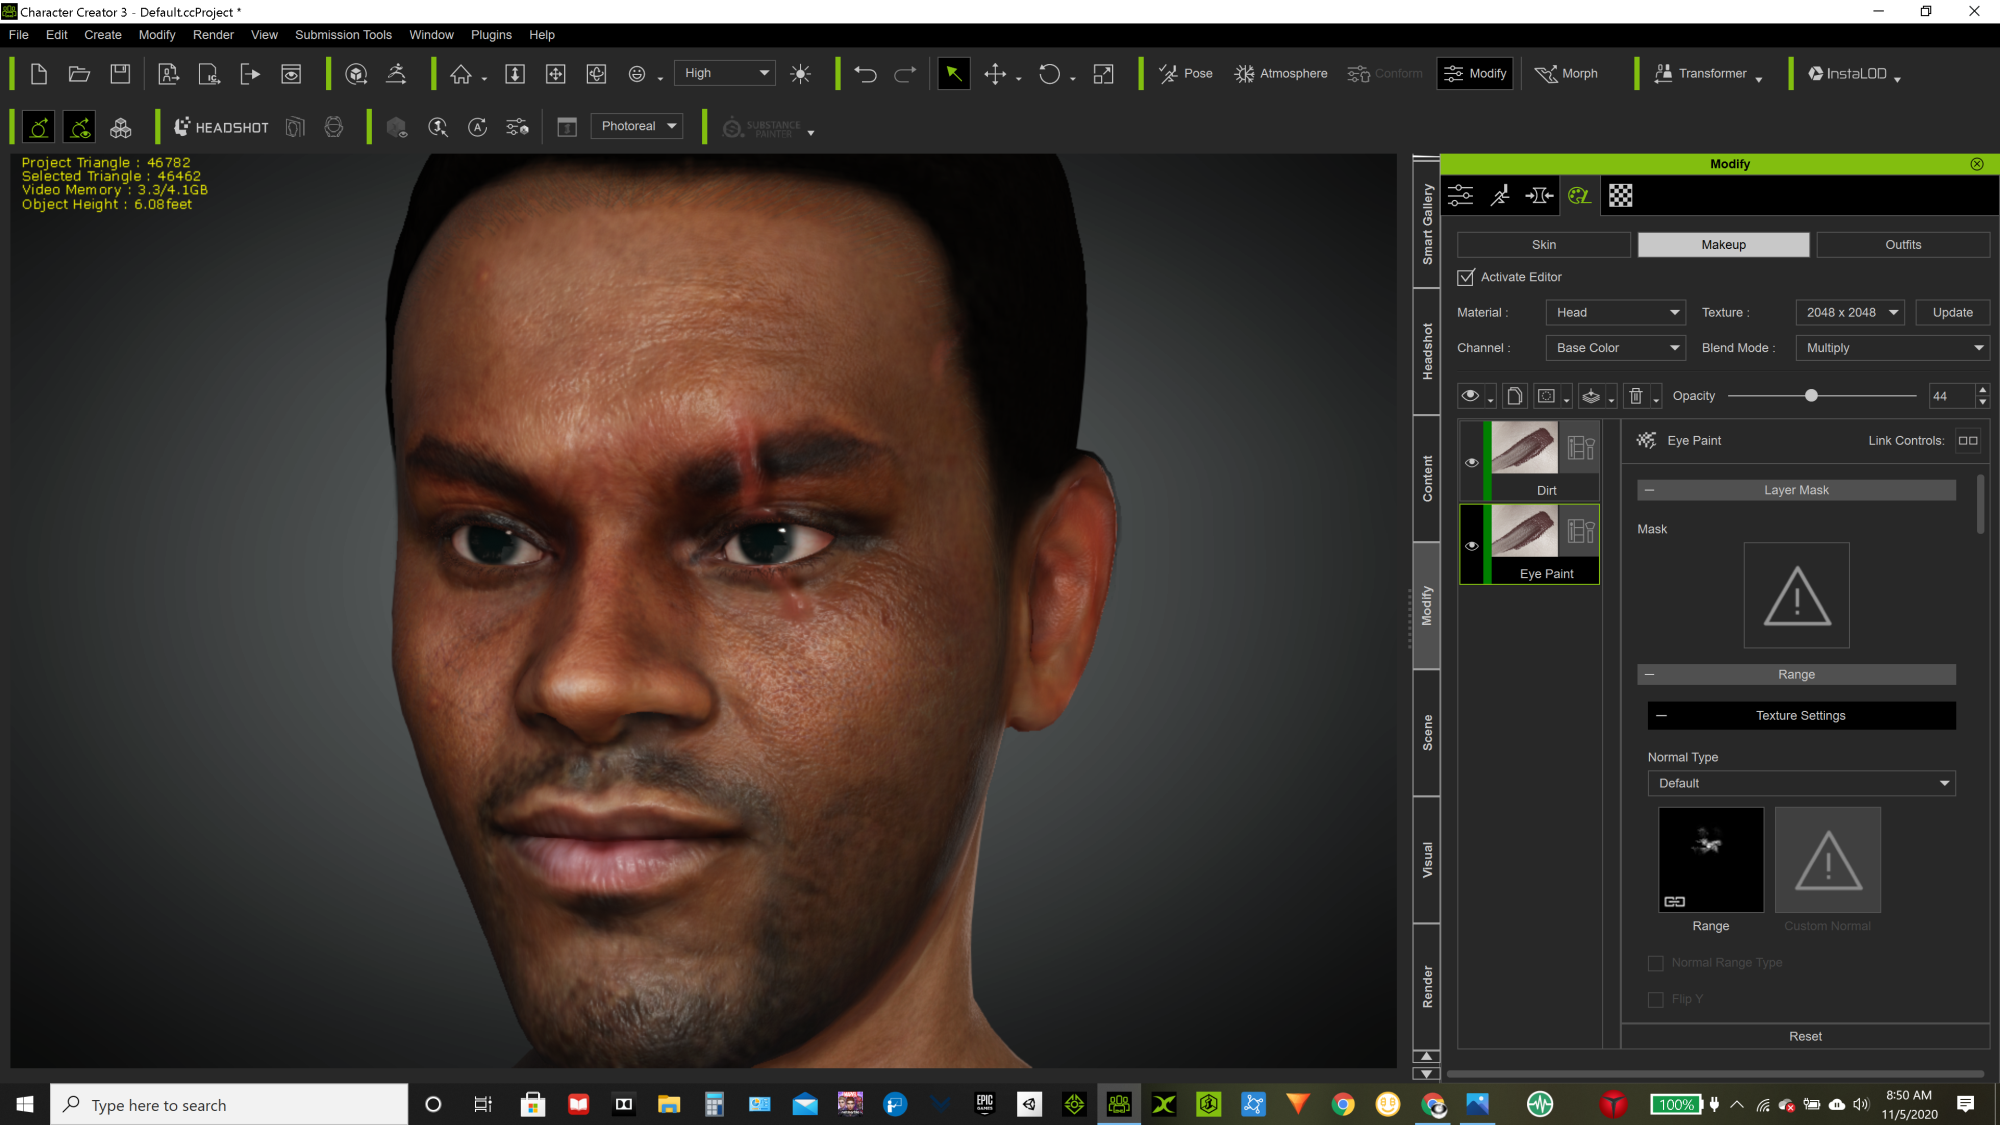Toggle the all-layers visibility eye button
Image resolution: width=2000 pixels, height=1125 pixels.
[1470, 396]
